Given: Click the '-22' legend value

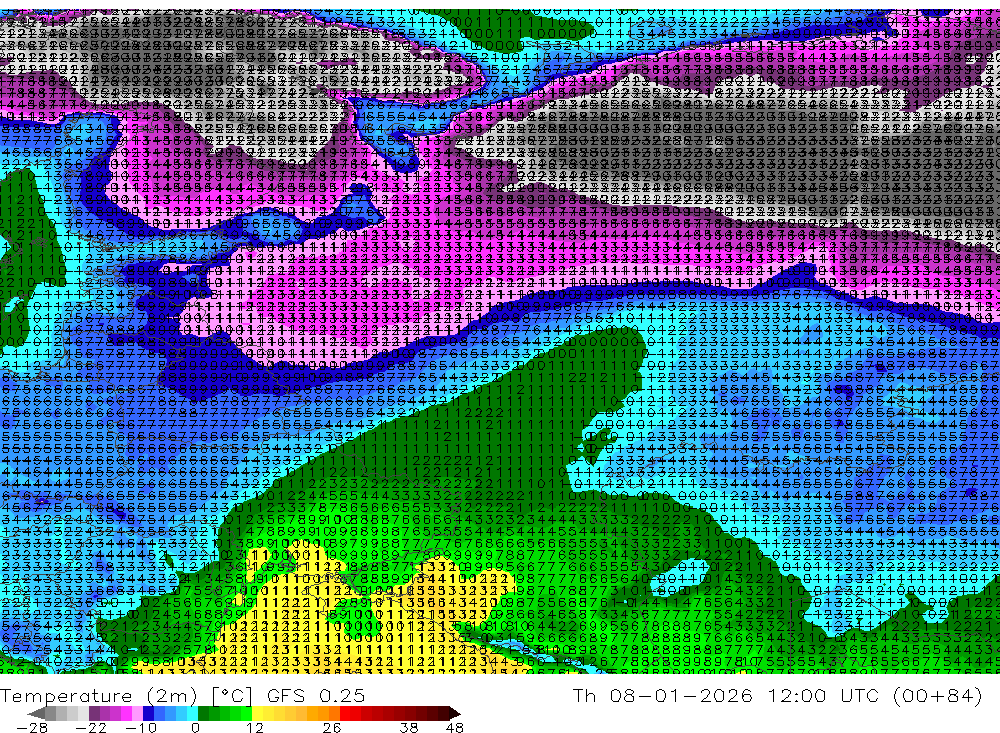Looking at the screenshot, I should tap(91, 727).
